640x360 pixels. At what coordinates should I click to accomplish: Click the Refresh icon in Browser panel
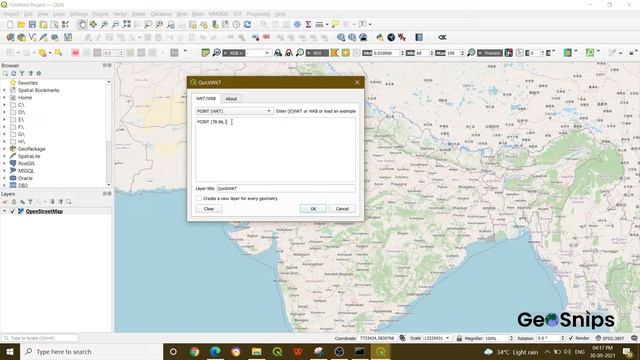[x=13, y=73]
